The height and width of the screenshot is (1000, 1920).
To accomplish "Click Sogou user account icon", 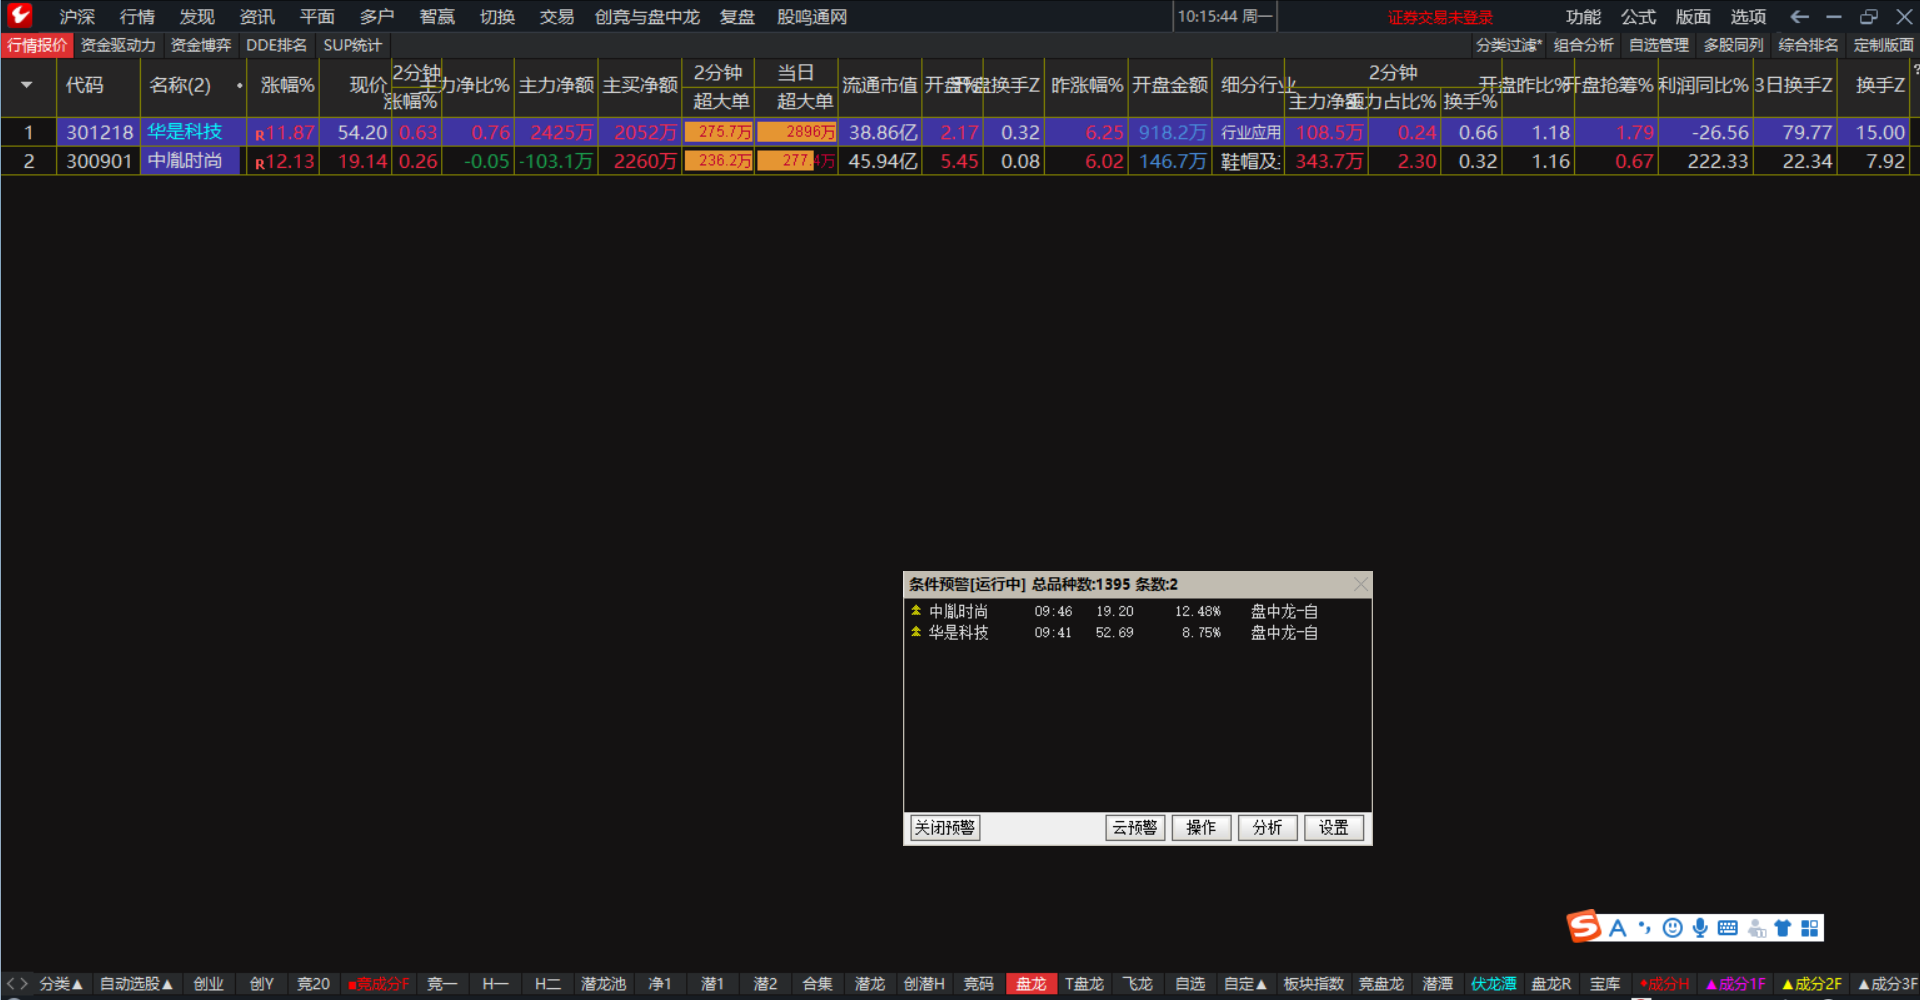I will tap(1756, 928).
